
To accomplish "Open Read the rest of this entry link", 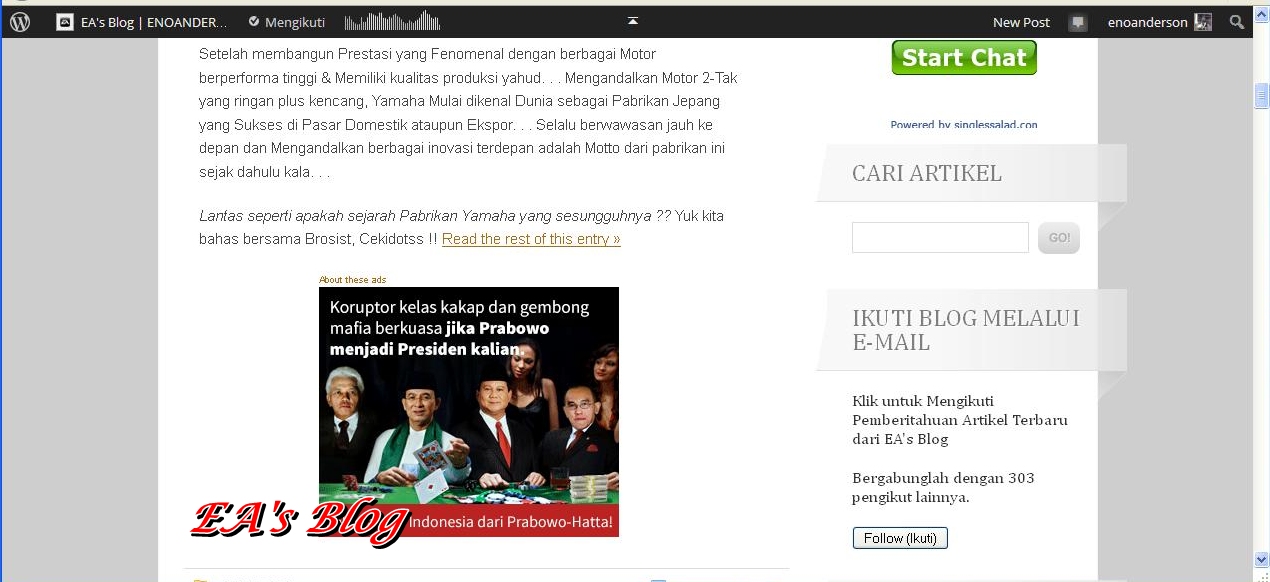I will tap(531, 239).
